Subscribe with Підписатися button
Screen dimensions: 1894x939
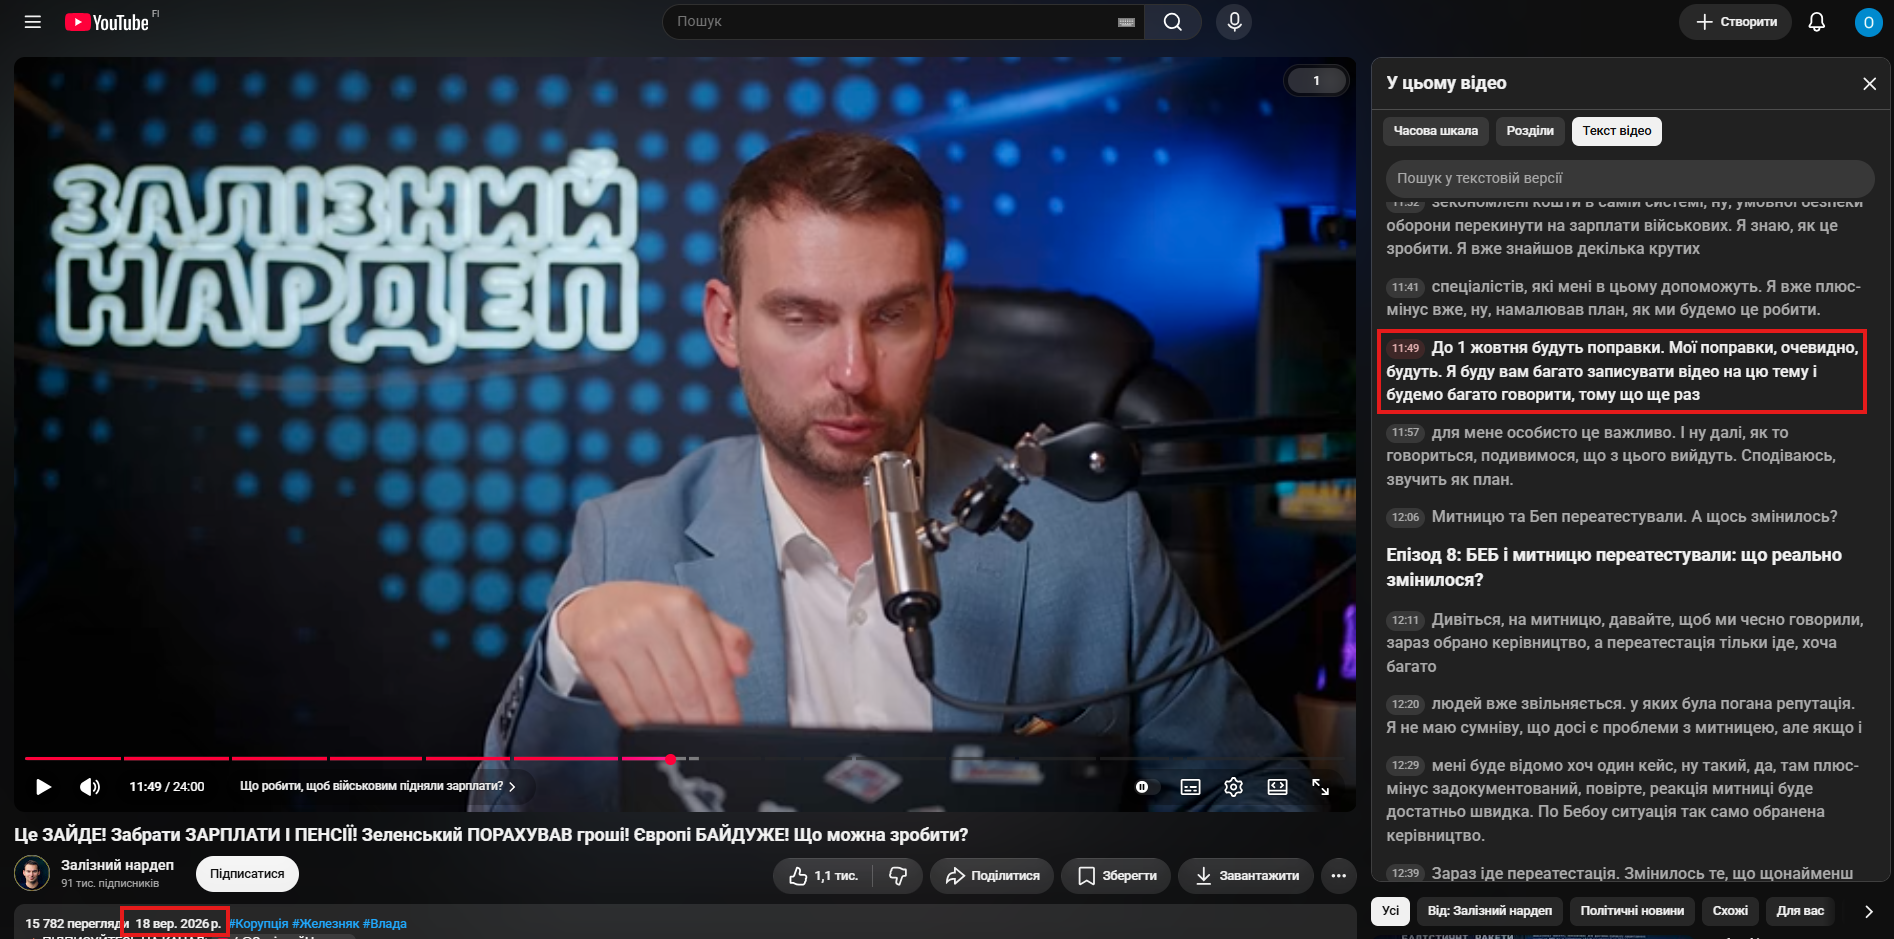click(247, 874)
